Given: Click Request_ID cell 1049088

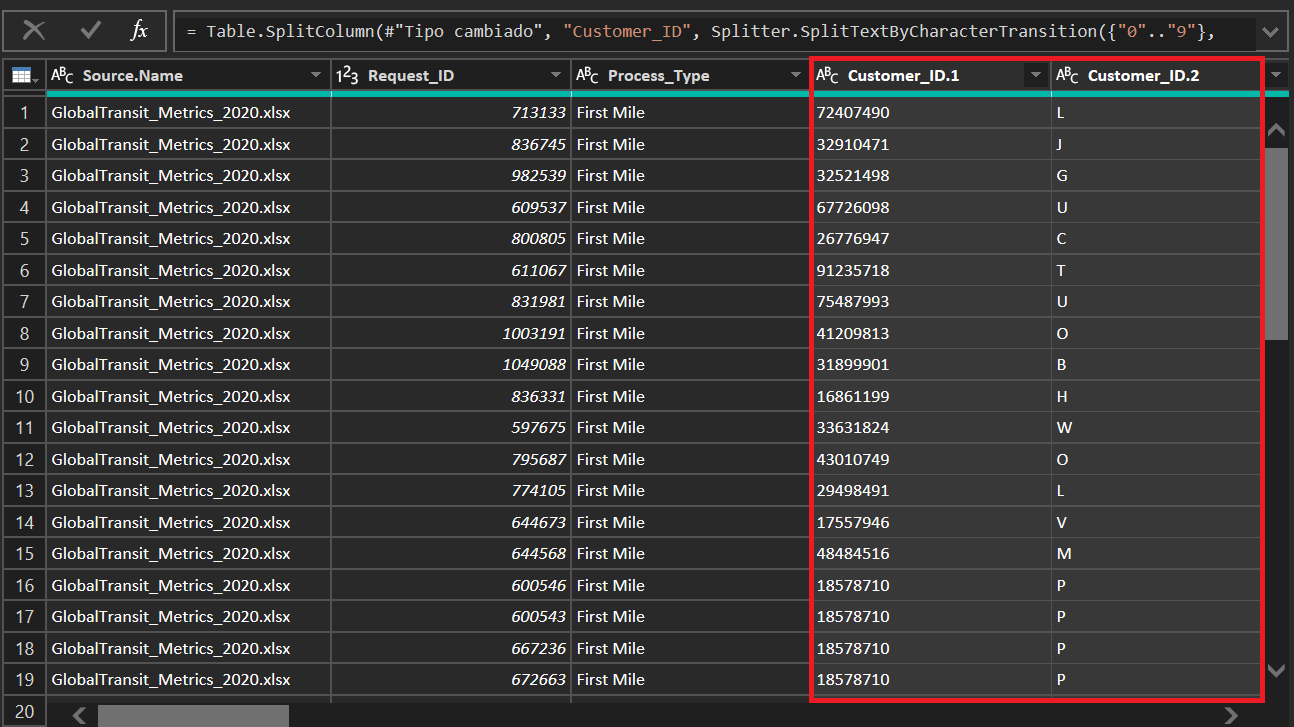Looking at the screenshot, I should coord(451,365).
